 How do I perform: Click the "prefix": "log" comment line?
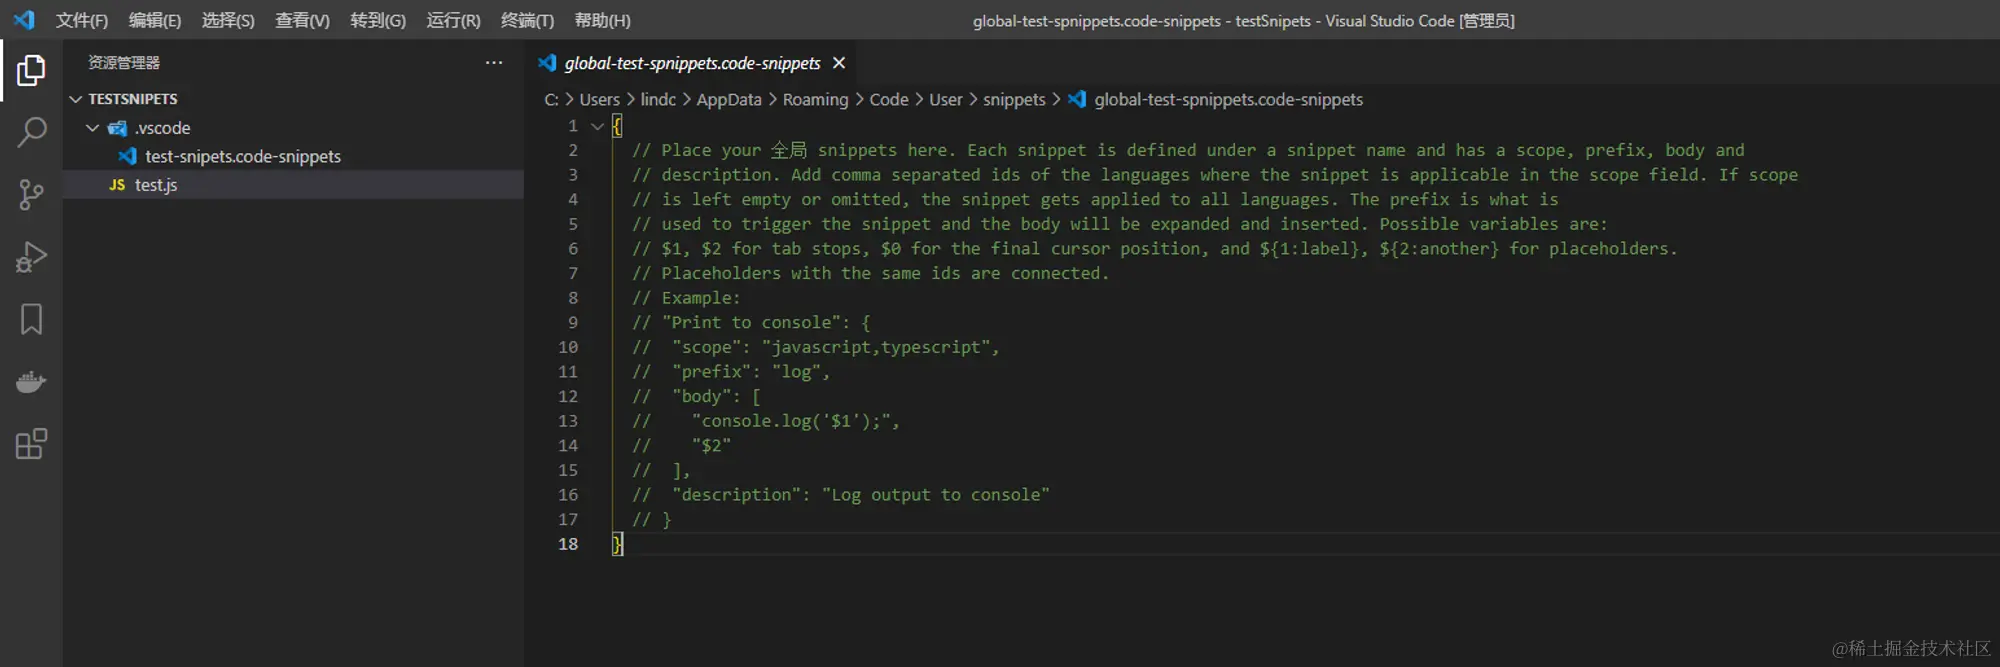731,372
